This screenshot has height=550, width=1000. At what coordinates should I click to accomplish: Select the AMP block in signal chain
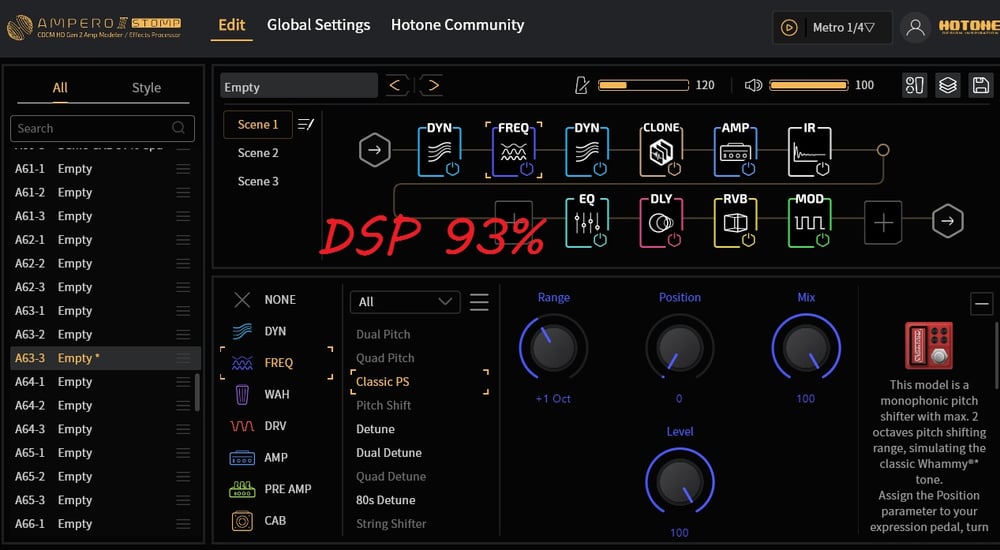coord(735,149)
